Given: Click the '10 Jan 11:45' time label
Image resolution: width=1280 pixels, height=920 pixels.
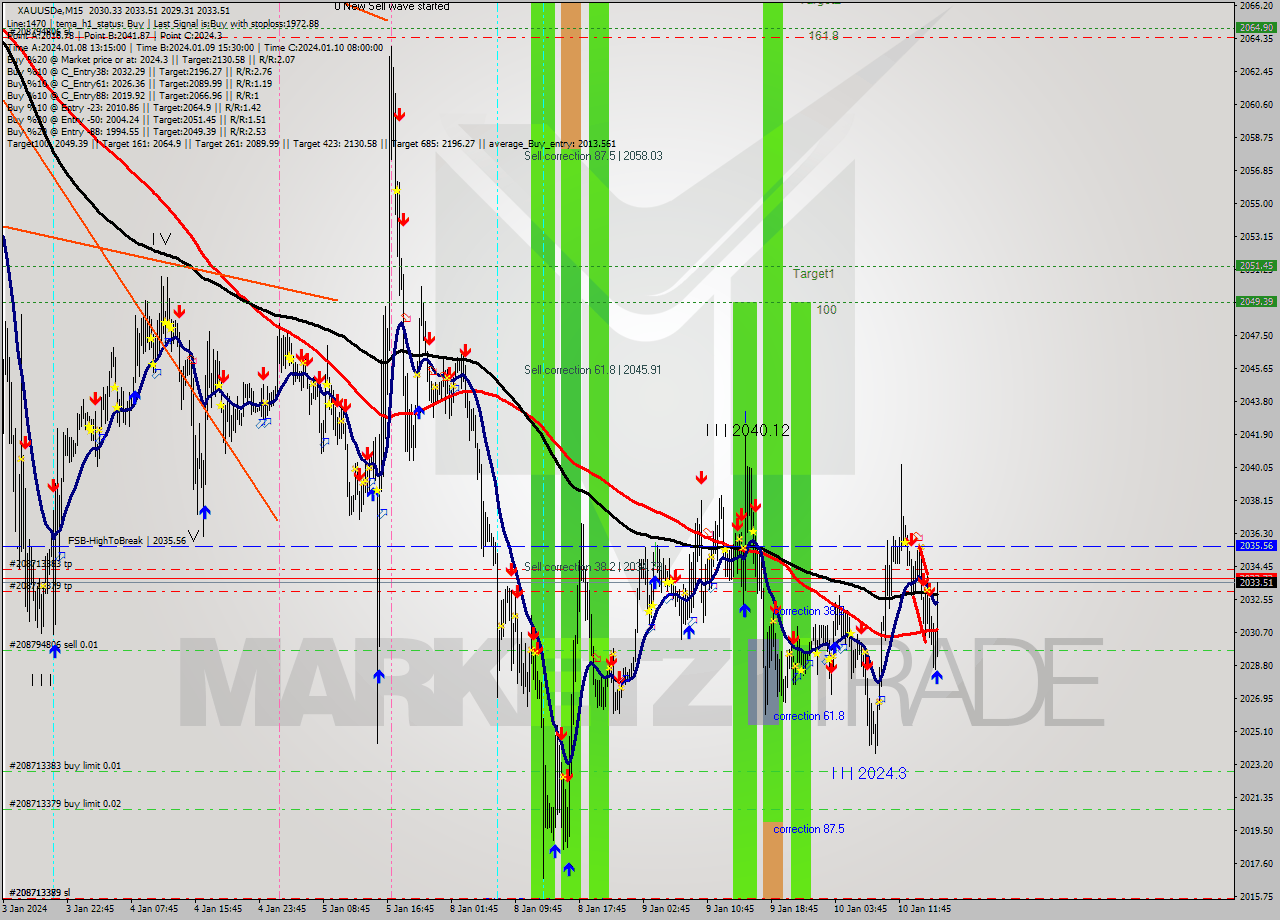Looking at the screenshot, I should pyautogui.click(x=925, y=909).
